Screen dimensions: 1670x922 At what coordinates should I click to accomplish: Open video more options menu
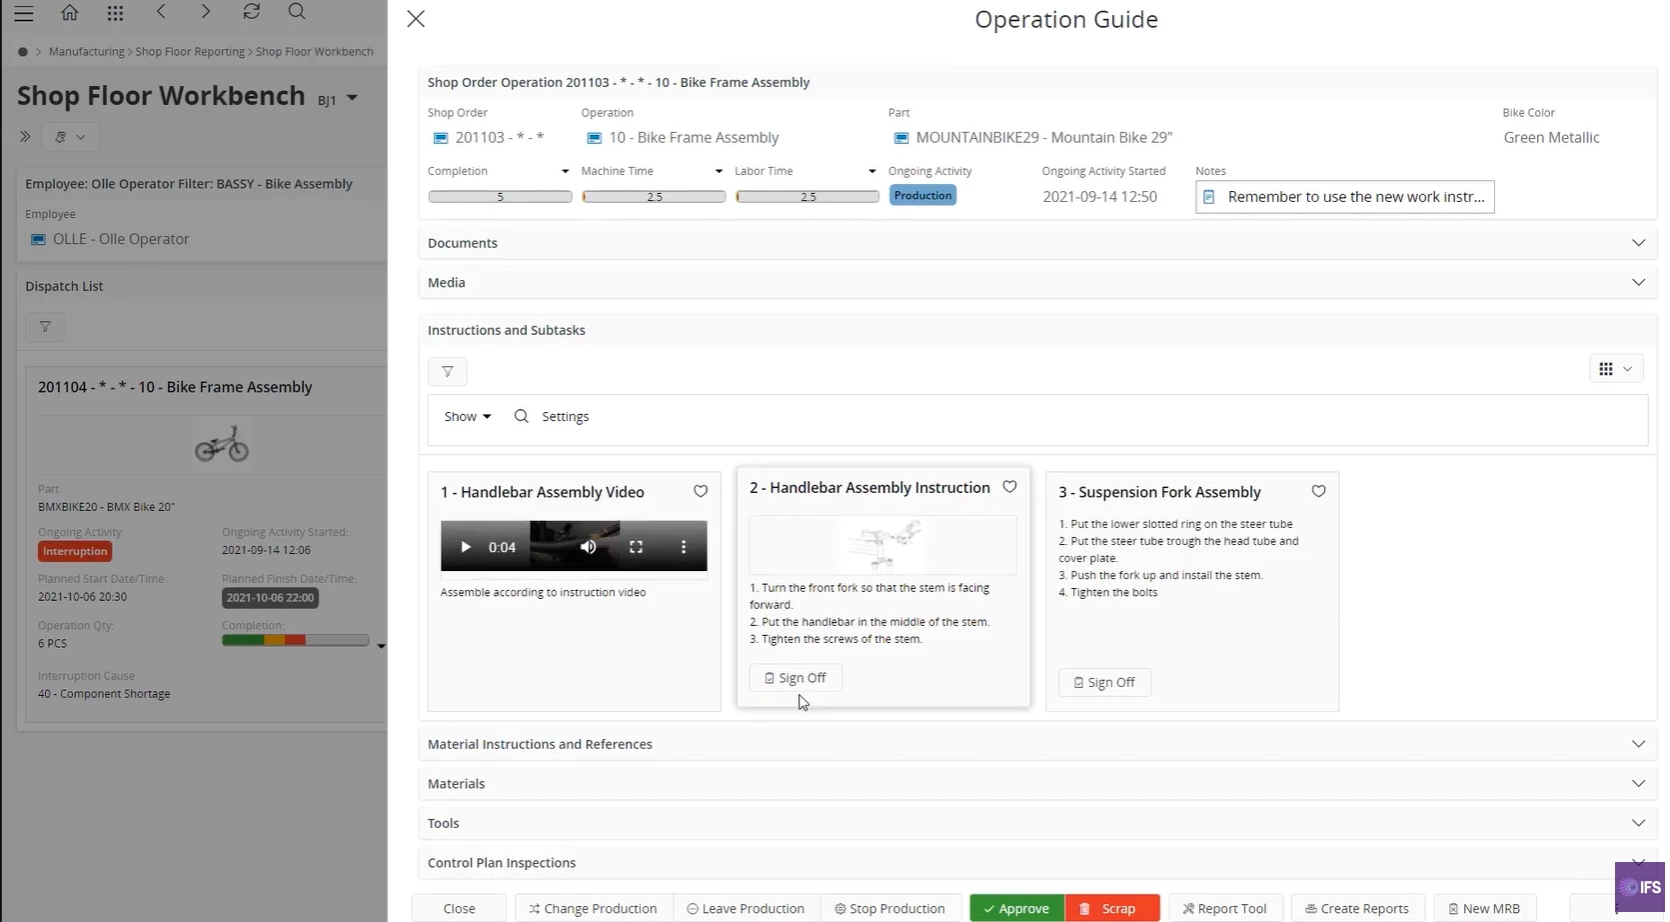click(x=684, y=547)
